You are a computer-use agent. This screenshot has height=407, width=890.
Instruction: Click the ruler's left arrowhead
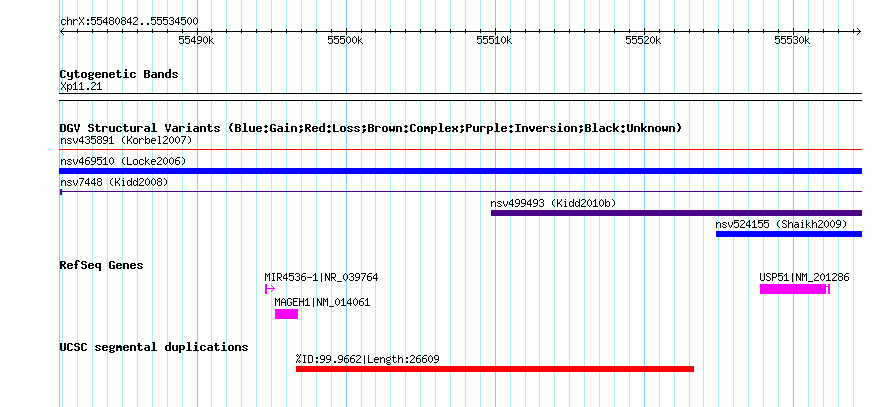pyautogui.click(x=62, y=32)
